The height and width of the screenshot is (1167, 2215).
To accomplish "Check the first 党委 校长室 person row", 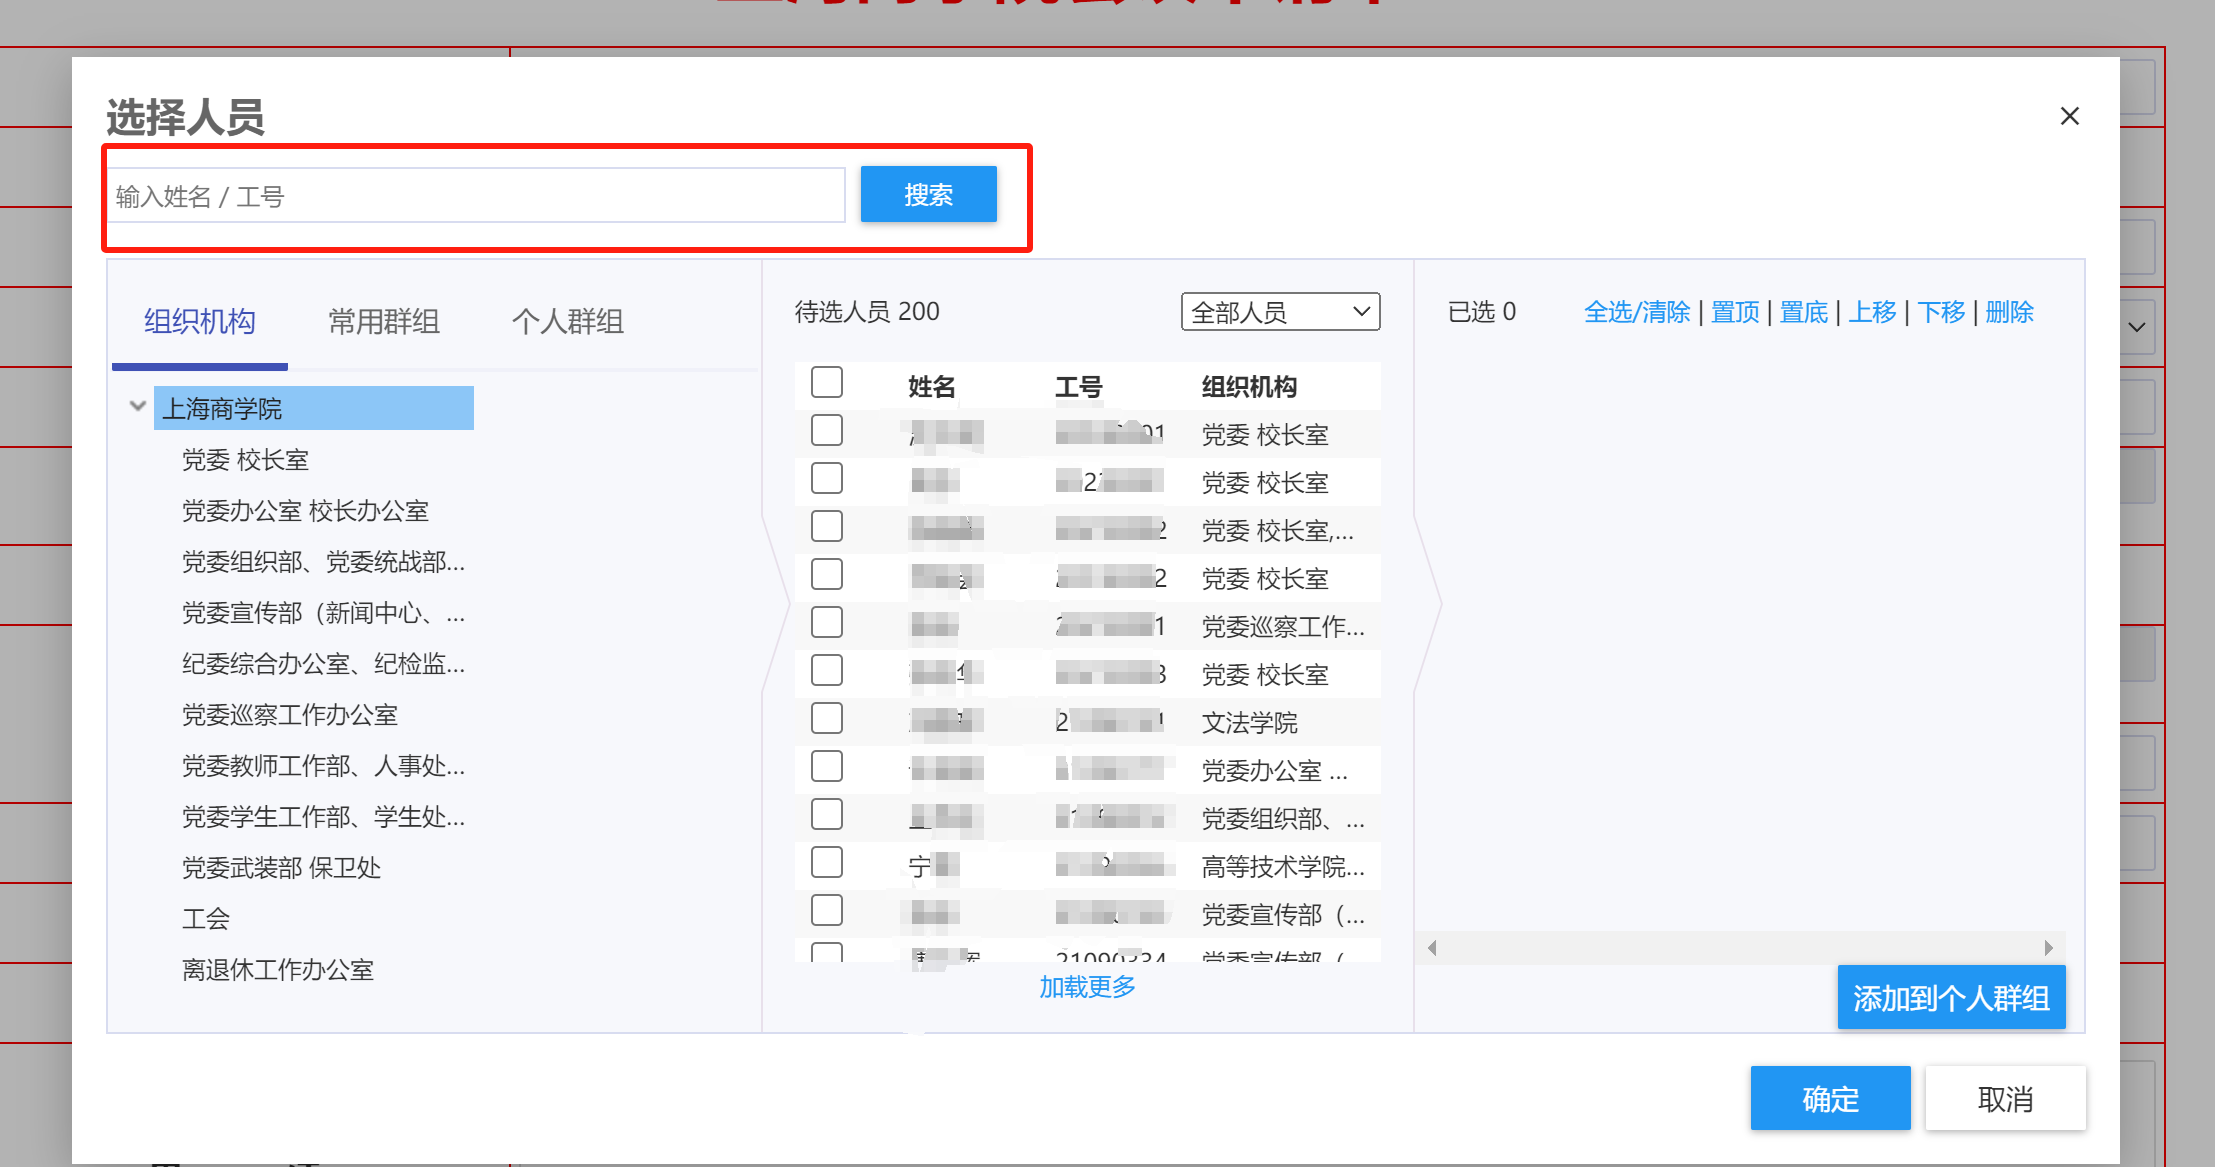I will click(826, 431).
